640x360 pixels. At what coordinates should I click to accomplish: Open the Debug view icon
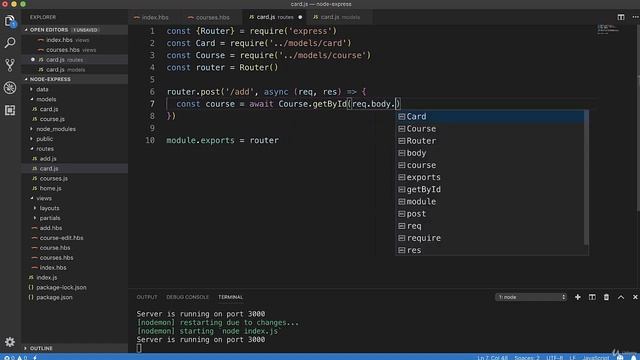10,88
